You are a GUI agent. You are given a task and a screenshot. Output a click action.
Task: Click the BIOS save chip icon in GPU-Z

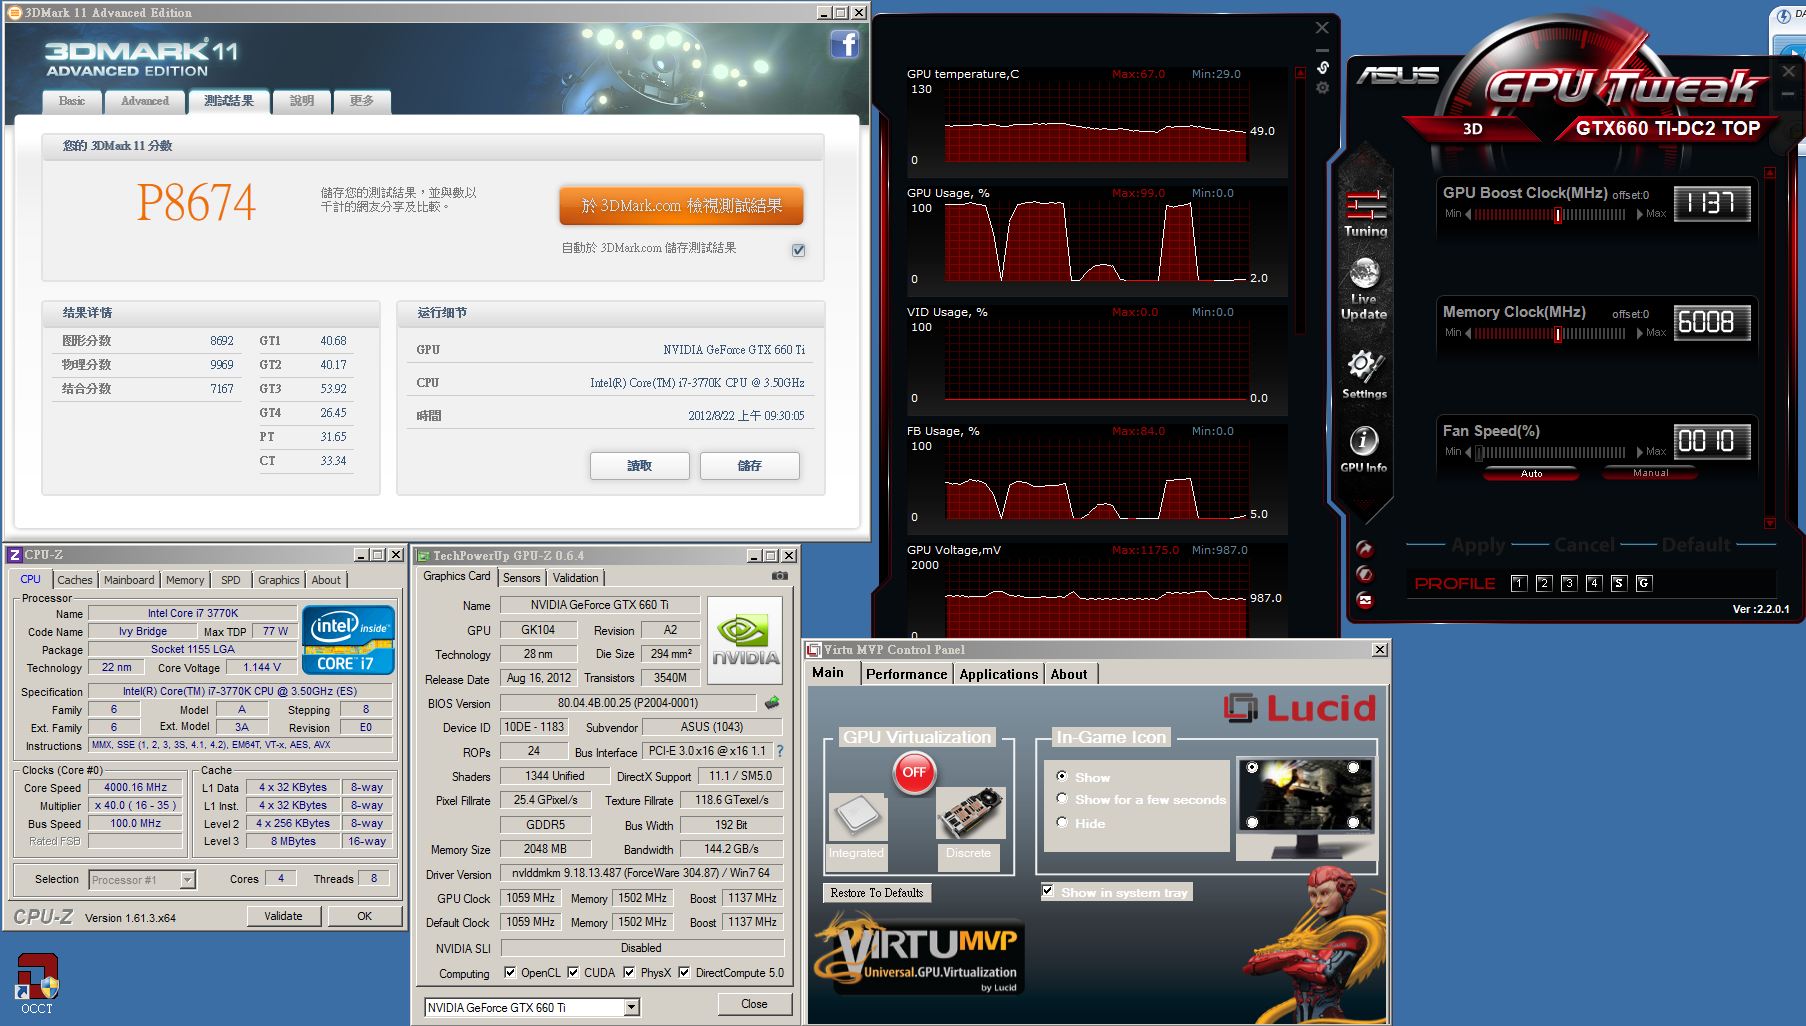click(x=773, y=703)
